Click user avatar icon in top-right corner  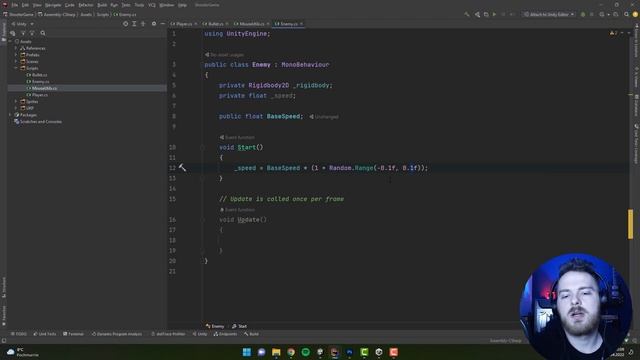635,14
